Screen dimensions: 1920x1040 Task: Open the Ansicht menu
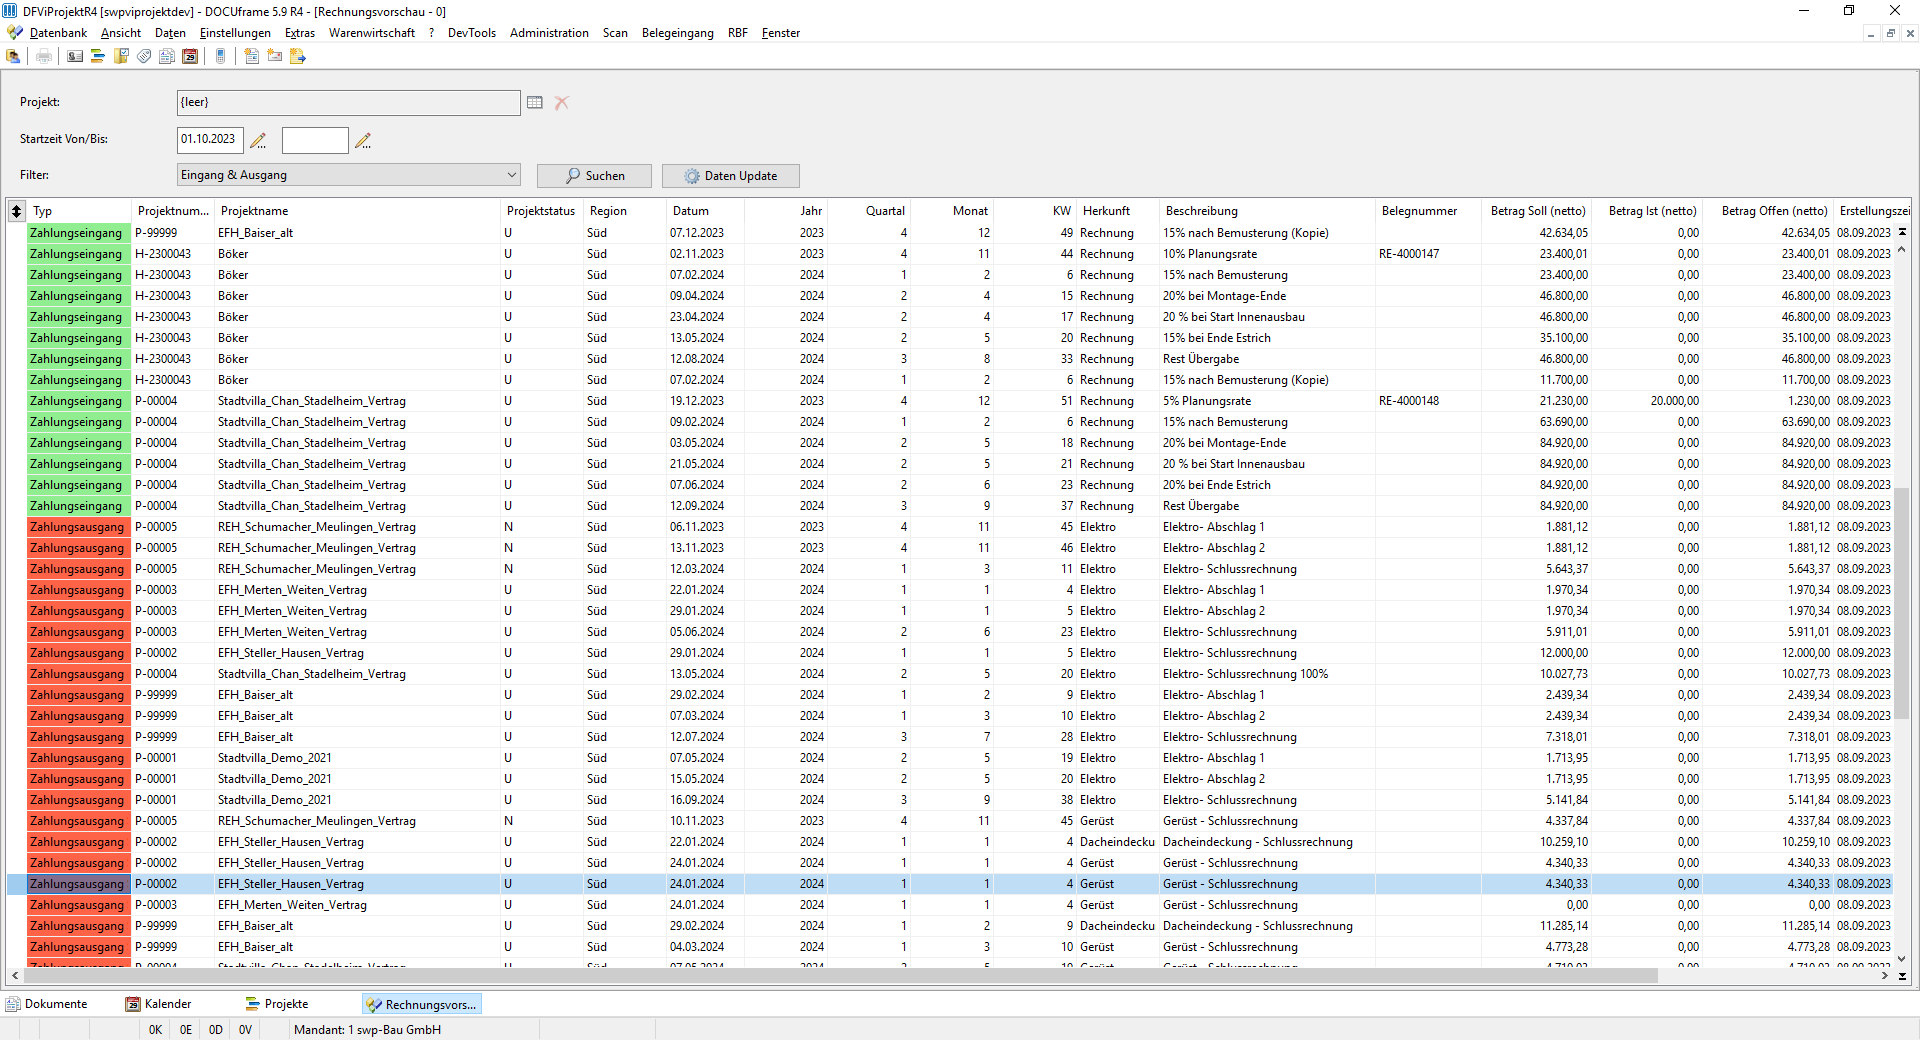coord(121,33)
